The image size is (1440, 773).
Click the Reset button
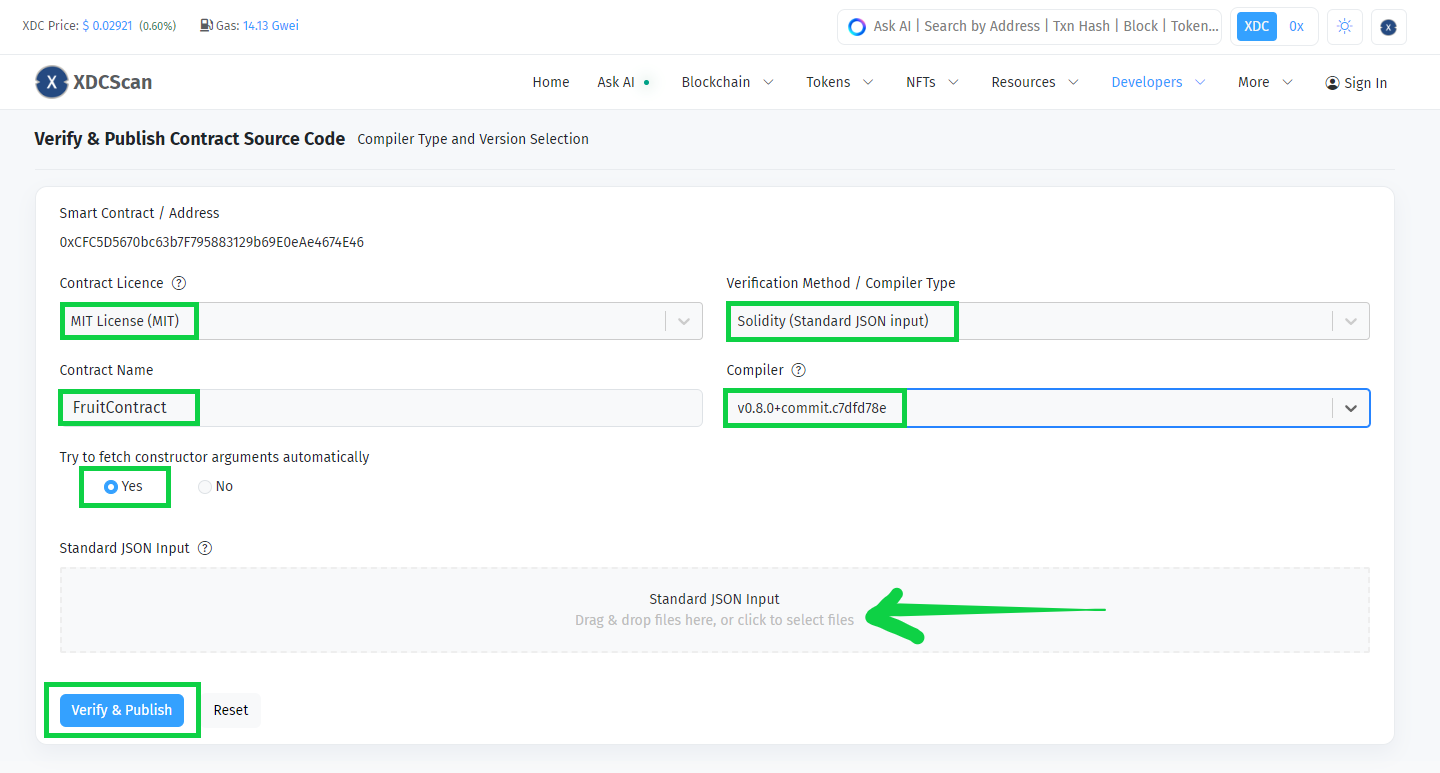(x=231, y=710)
